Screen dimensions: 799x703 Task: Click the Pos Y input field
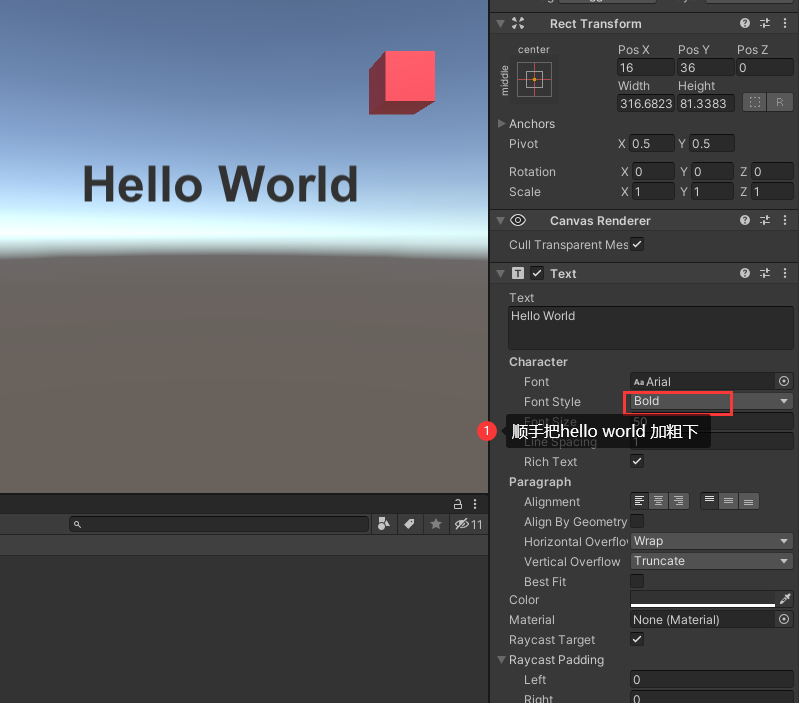(705, 67)
